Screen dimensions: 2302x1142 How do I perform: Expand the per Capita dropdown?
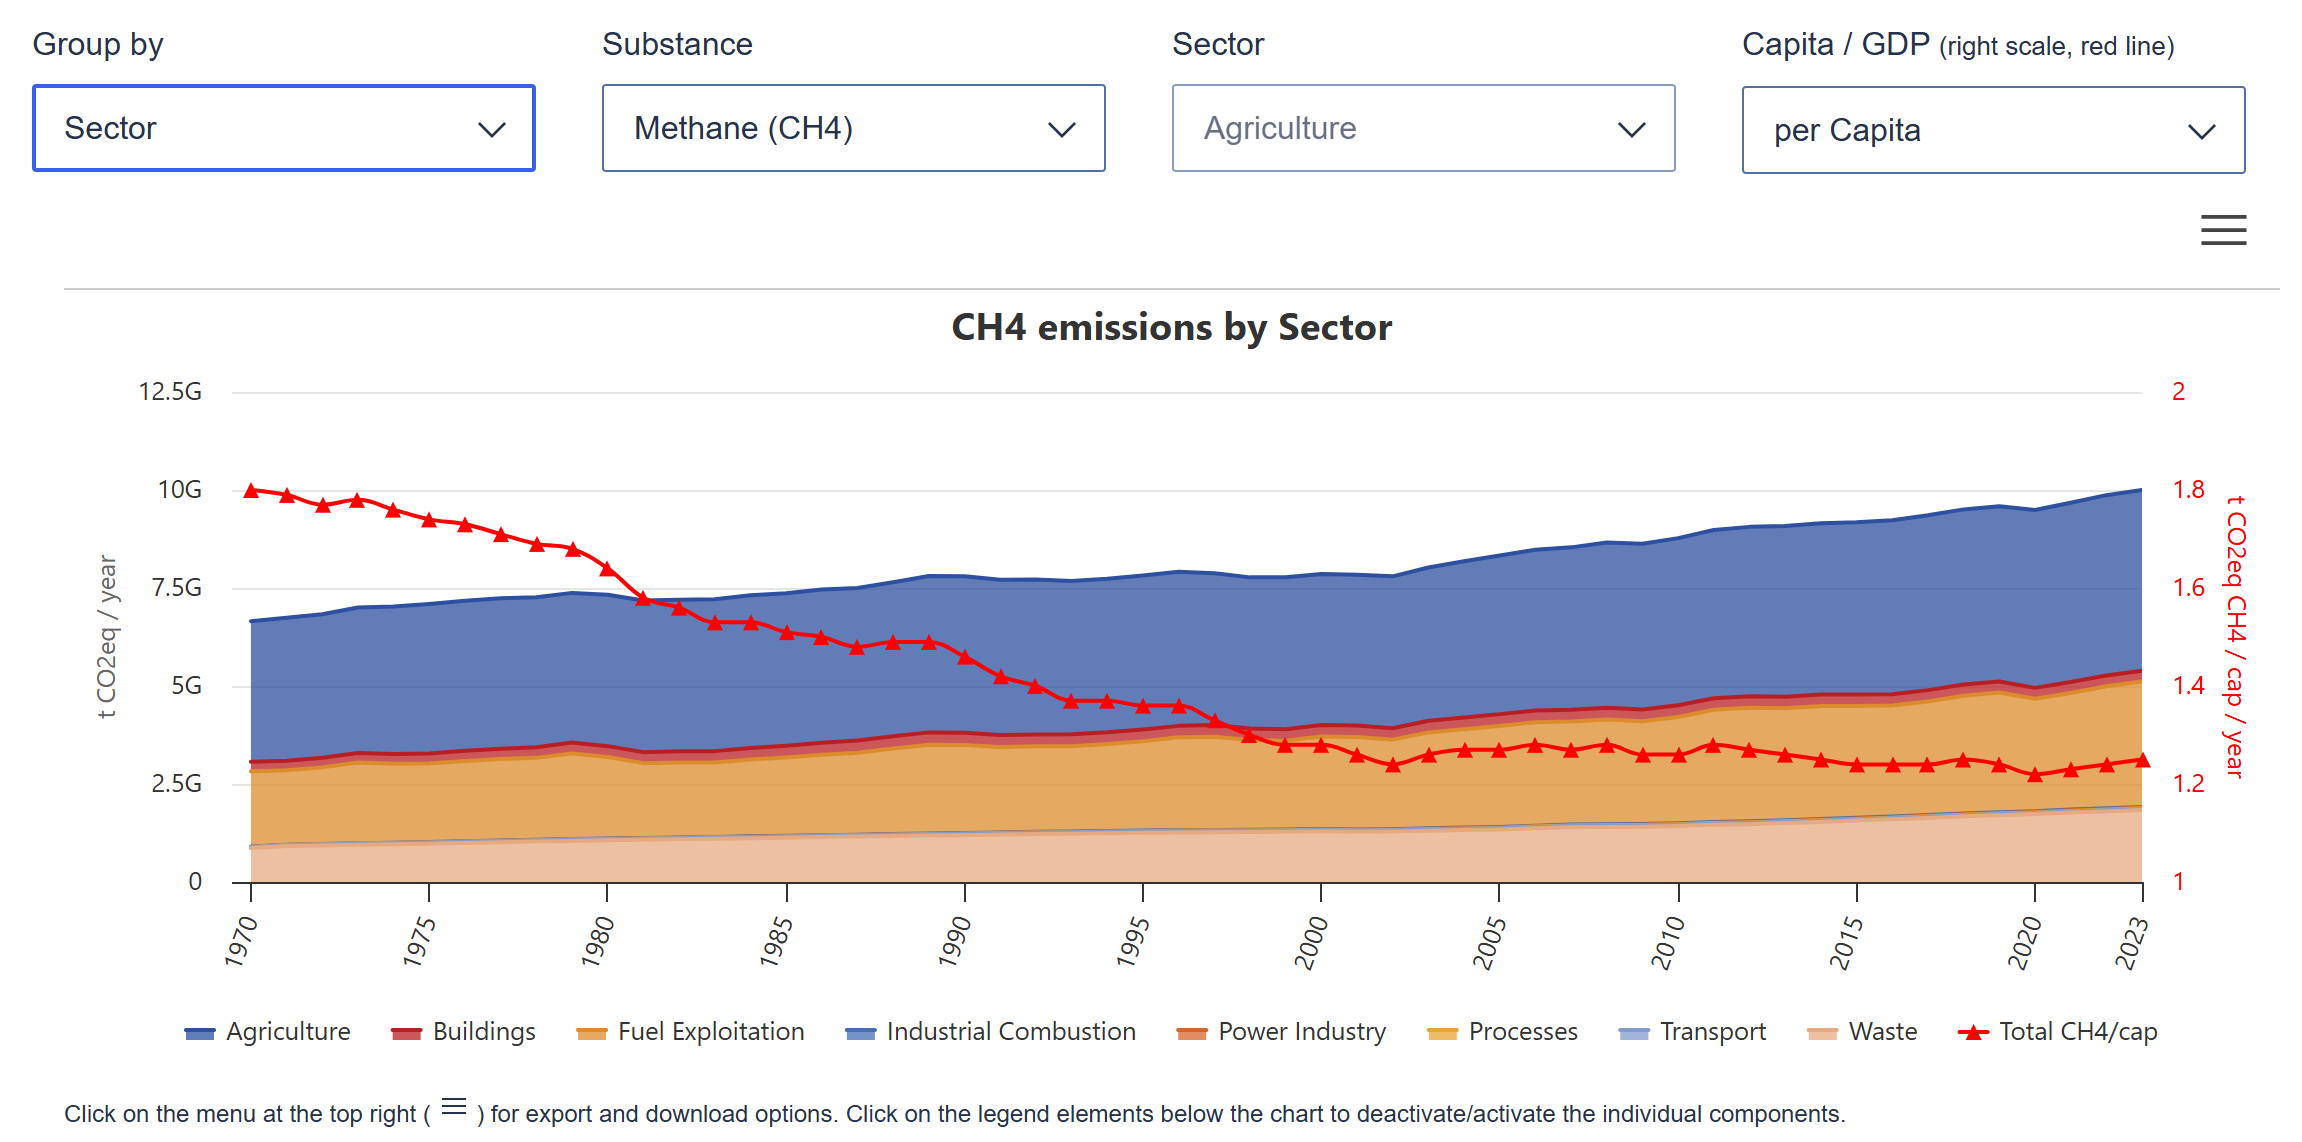tap(1993, 130)
